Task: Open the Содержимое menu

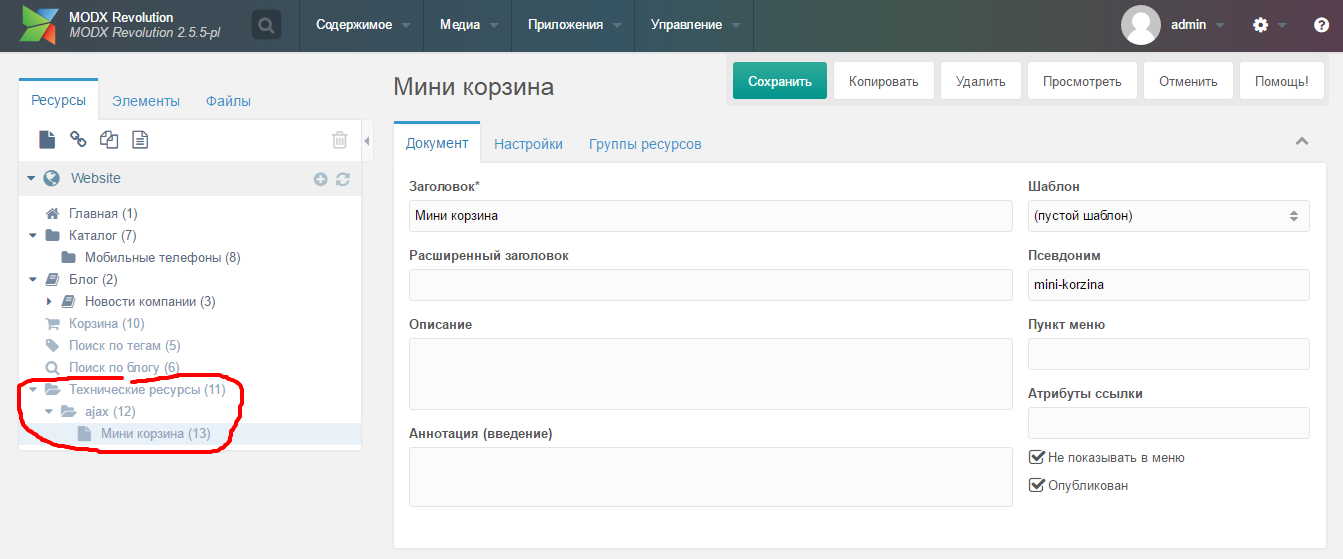Action: click(361, 25)
